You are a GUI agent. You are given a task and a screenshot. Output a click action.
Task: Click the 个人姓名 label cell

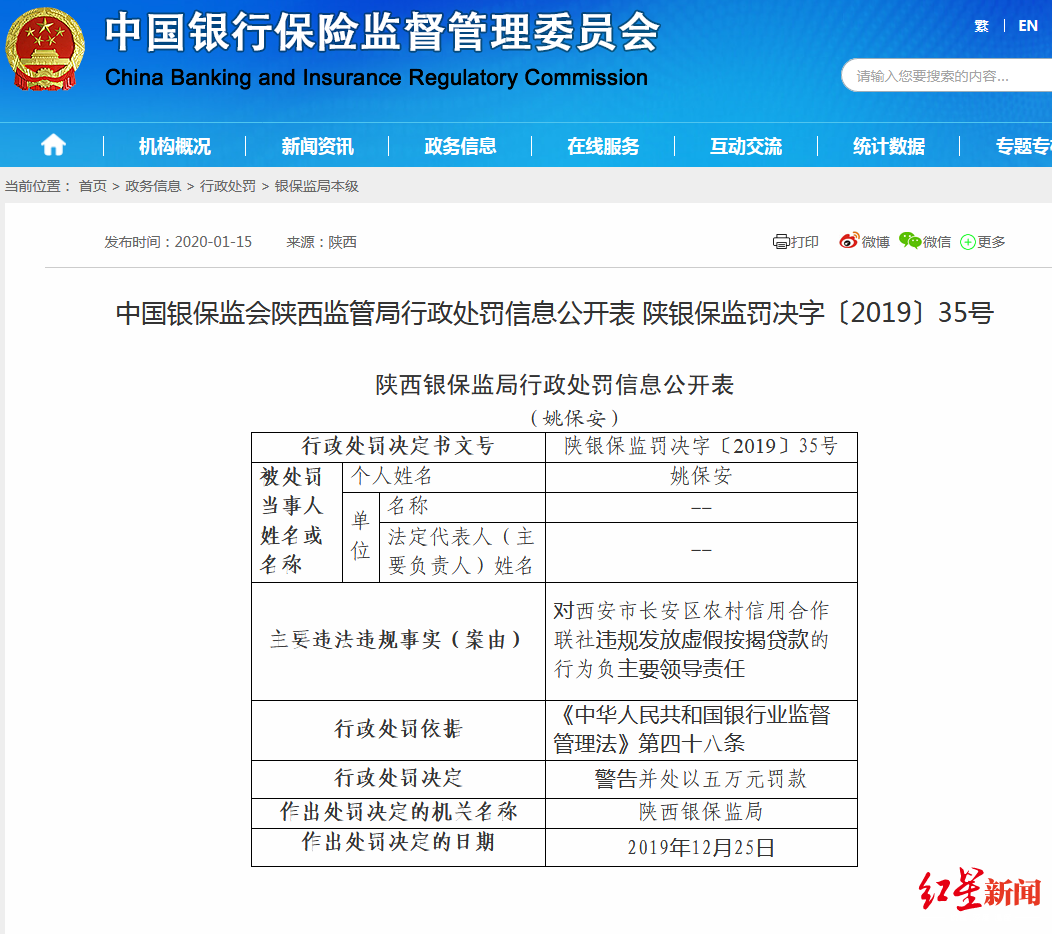[x=443, y=477]
